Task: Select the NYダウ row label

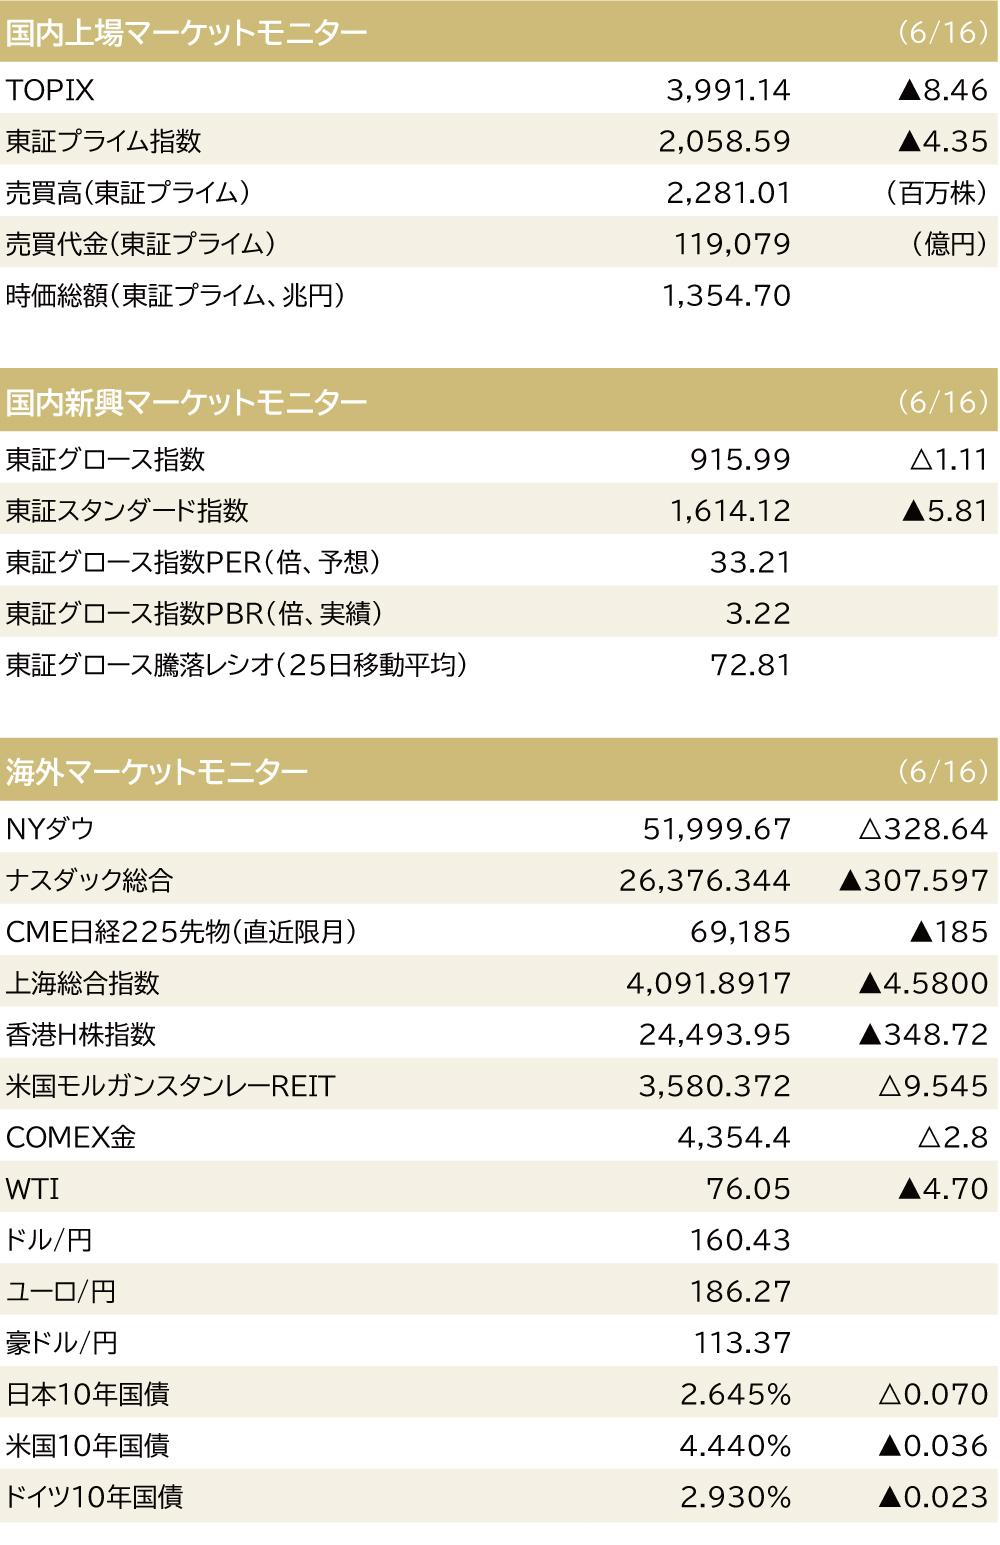Action: pyautogui.click(x=50, y=829)
